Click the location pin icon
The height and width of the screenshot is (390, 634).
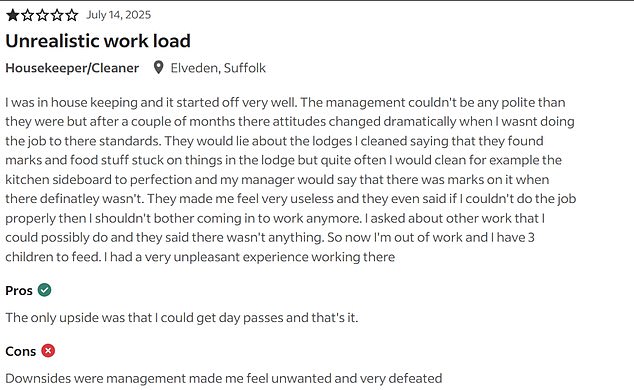pyautogui.click(x=158, y=67)
